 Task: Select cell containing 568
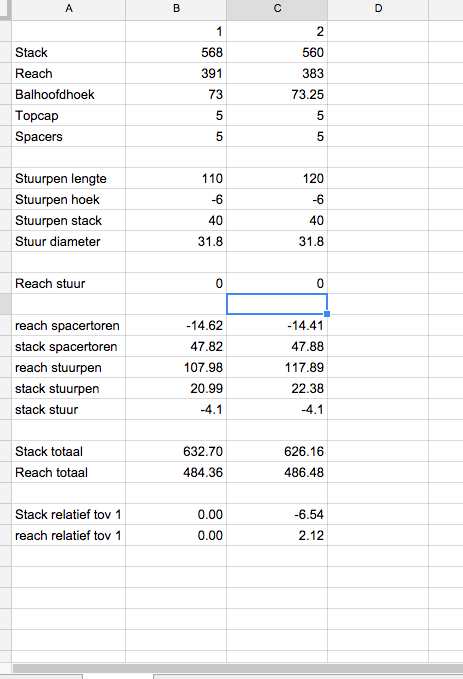point(176,52)
